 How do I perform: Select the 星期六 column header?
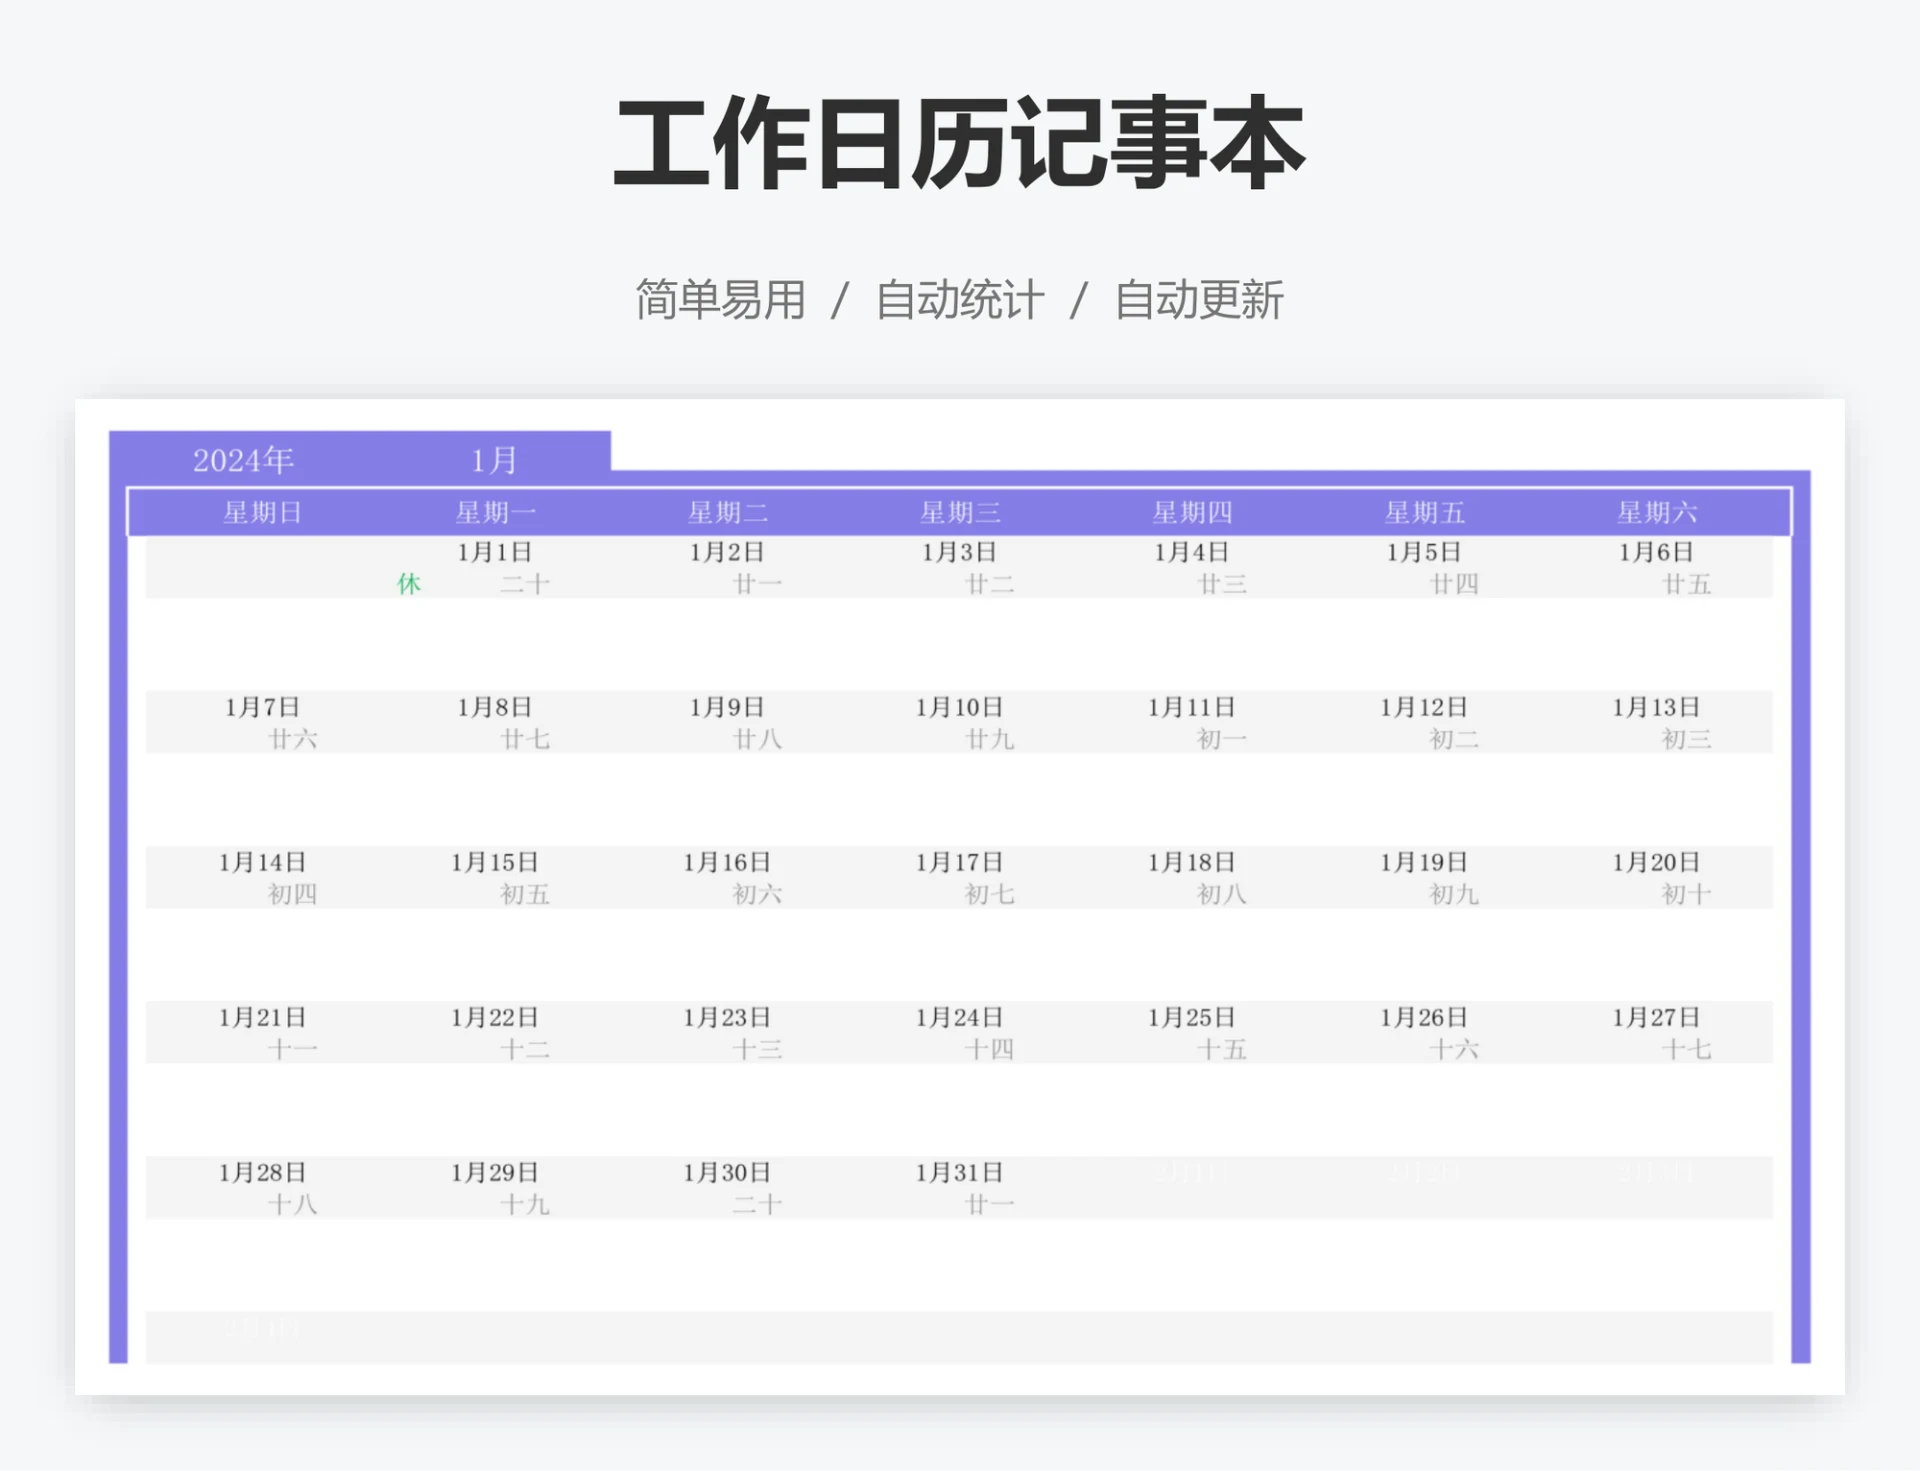tap(1657, 513)
